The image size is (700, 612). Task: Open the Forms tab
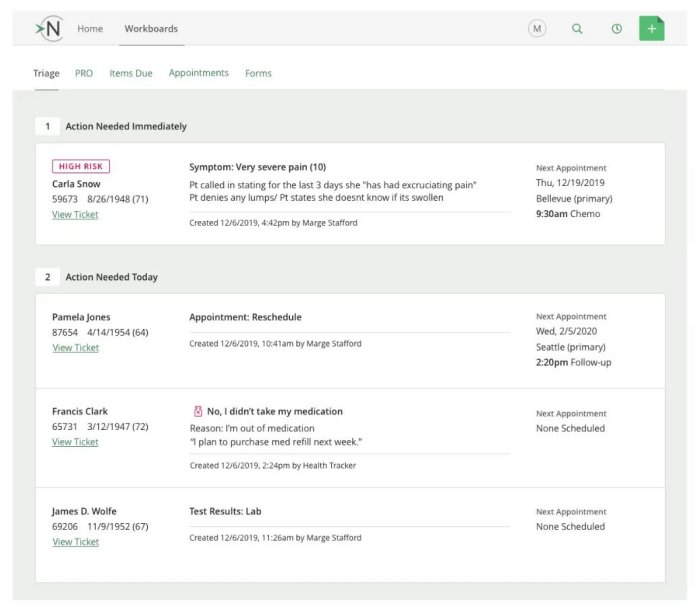coord(258,73)
